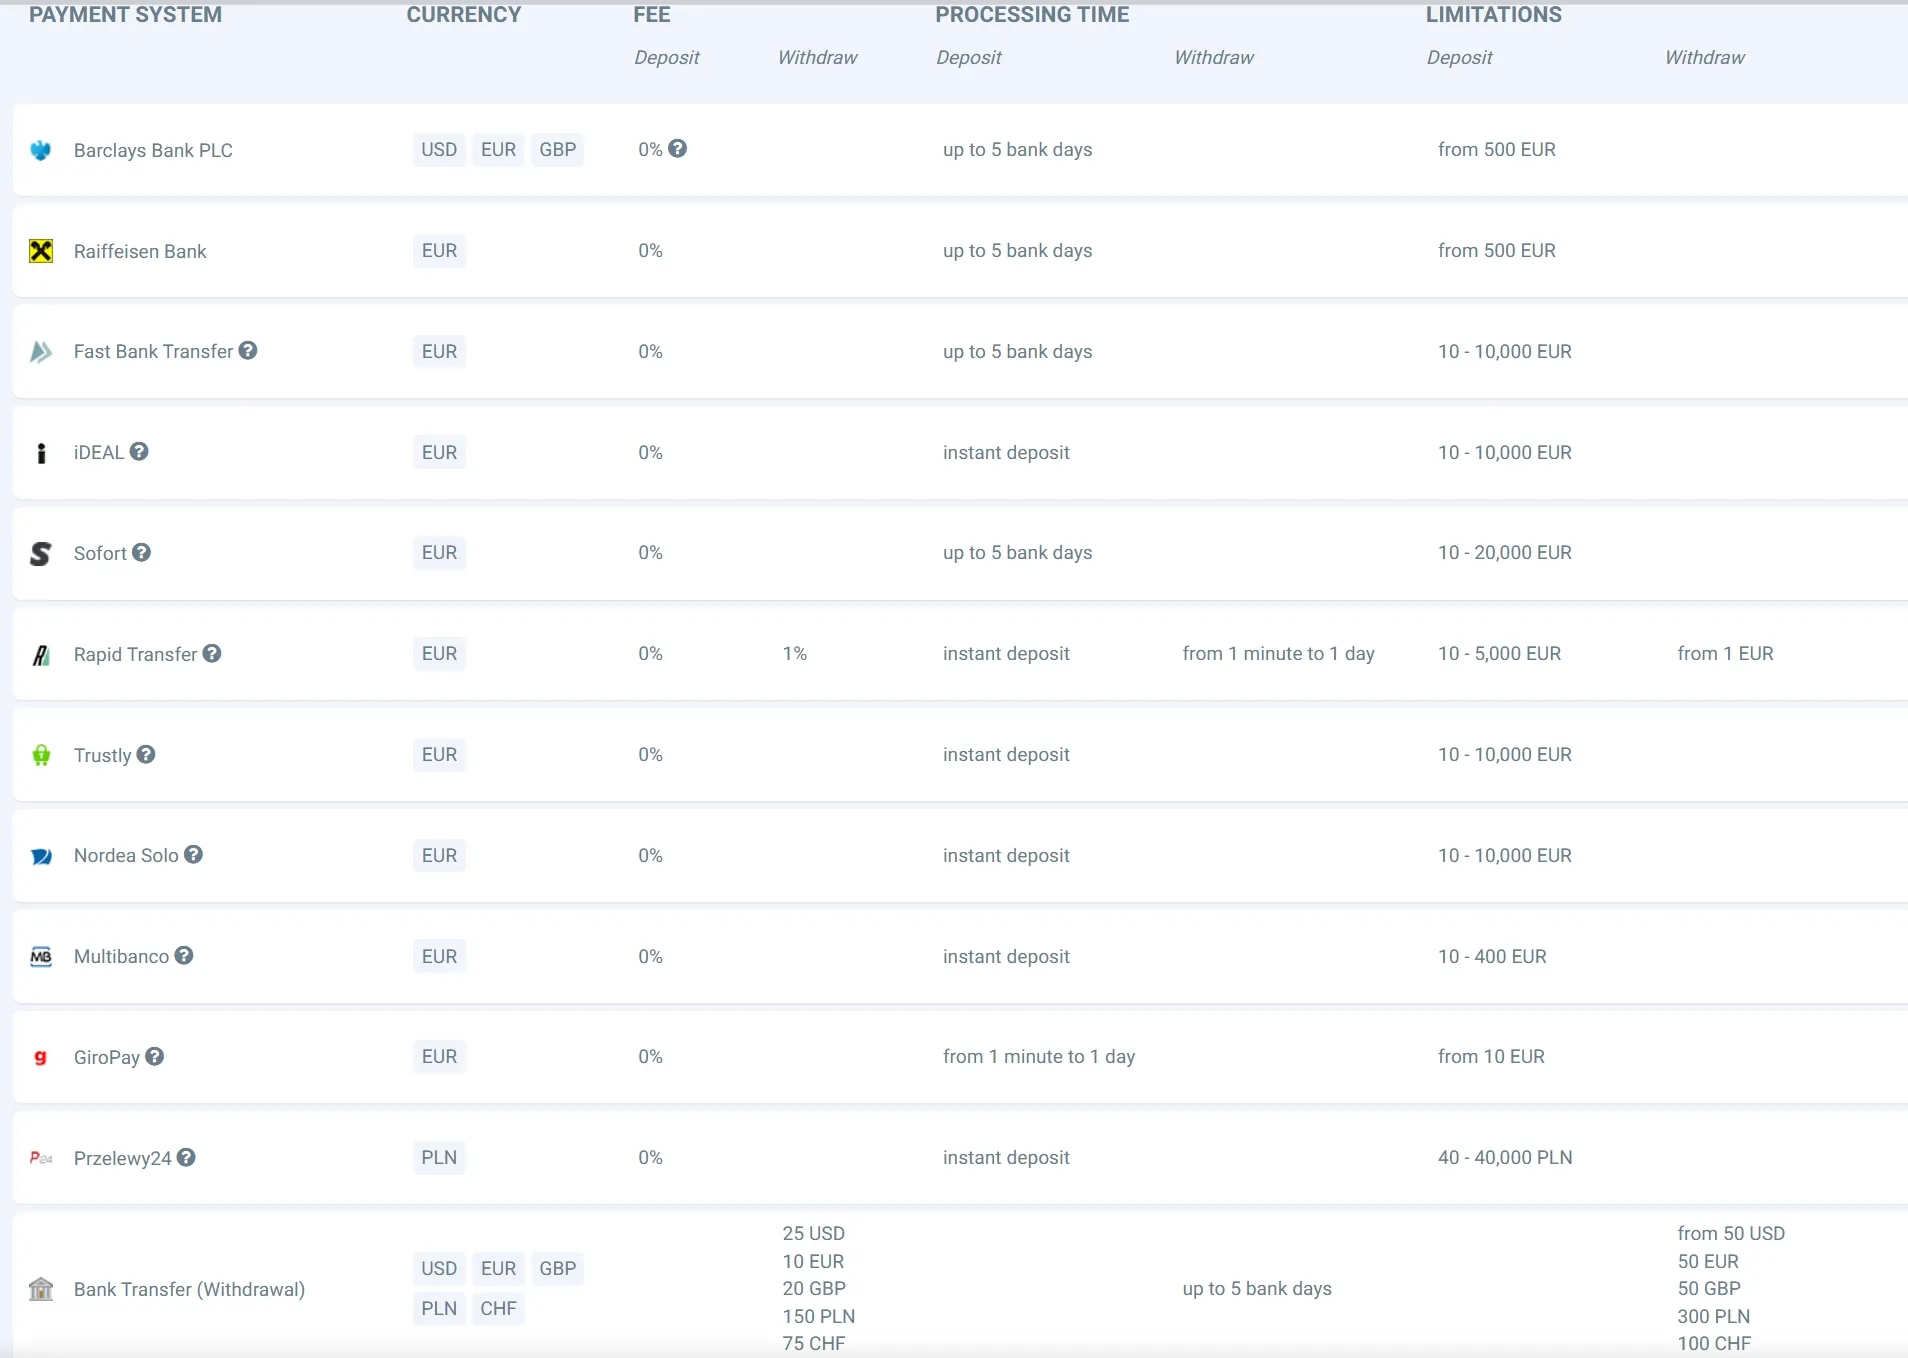1908x1358 pixels.
Task: Click '300 PLN' withdraw limit
Action: pyautogui.click(x=1714, y=1317)
